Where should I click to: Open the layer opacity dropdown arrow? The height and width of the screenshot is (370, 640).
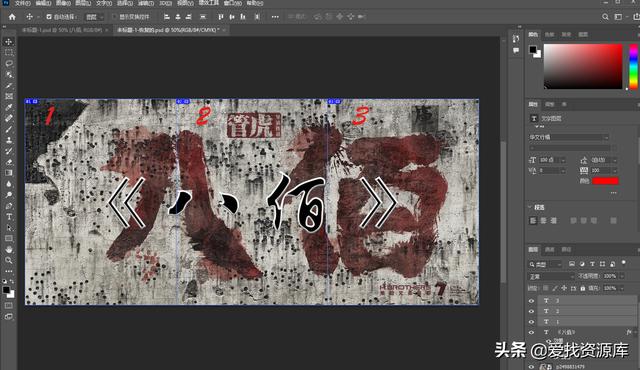point(622,276)
